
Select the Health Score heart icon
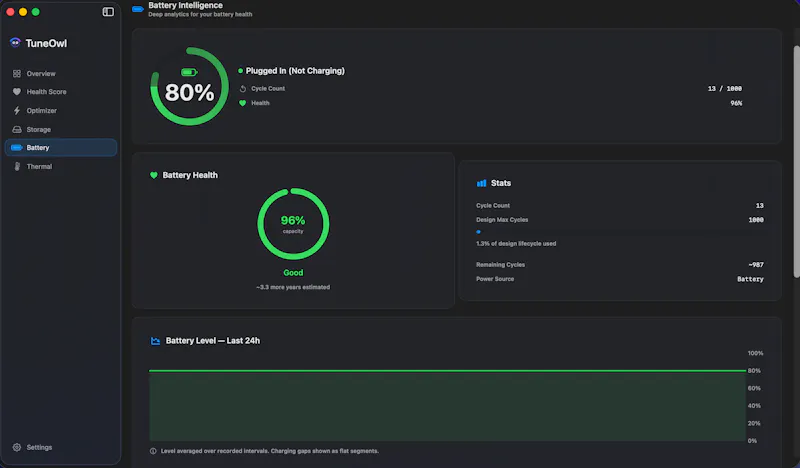[17, 92]
